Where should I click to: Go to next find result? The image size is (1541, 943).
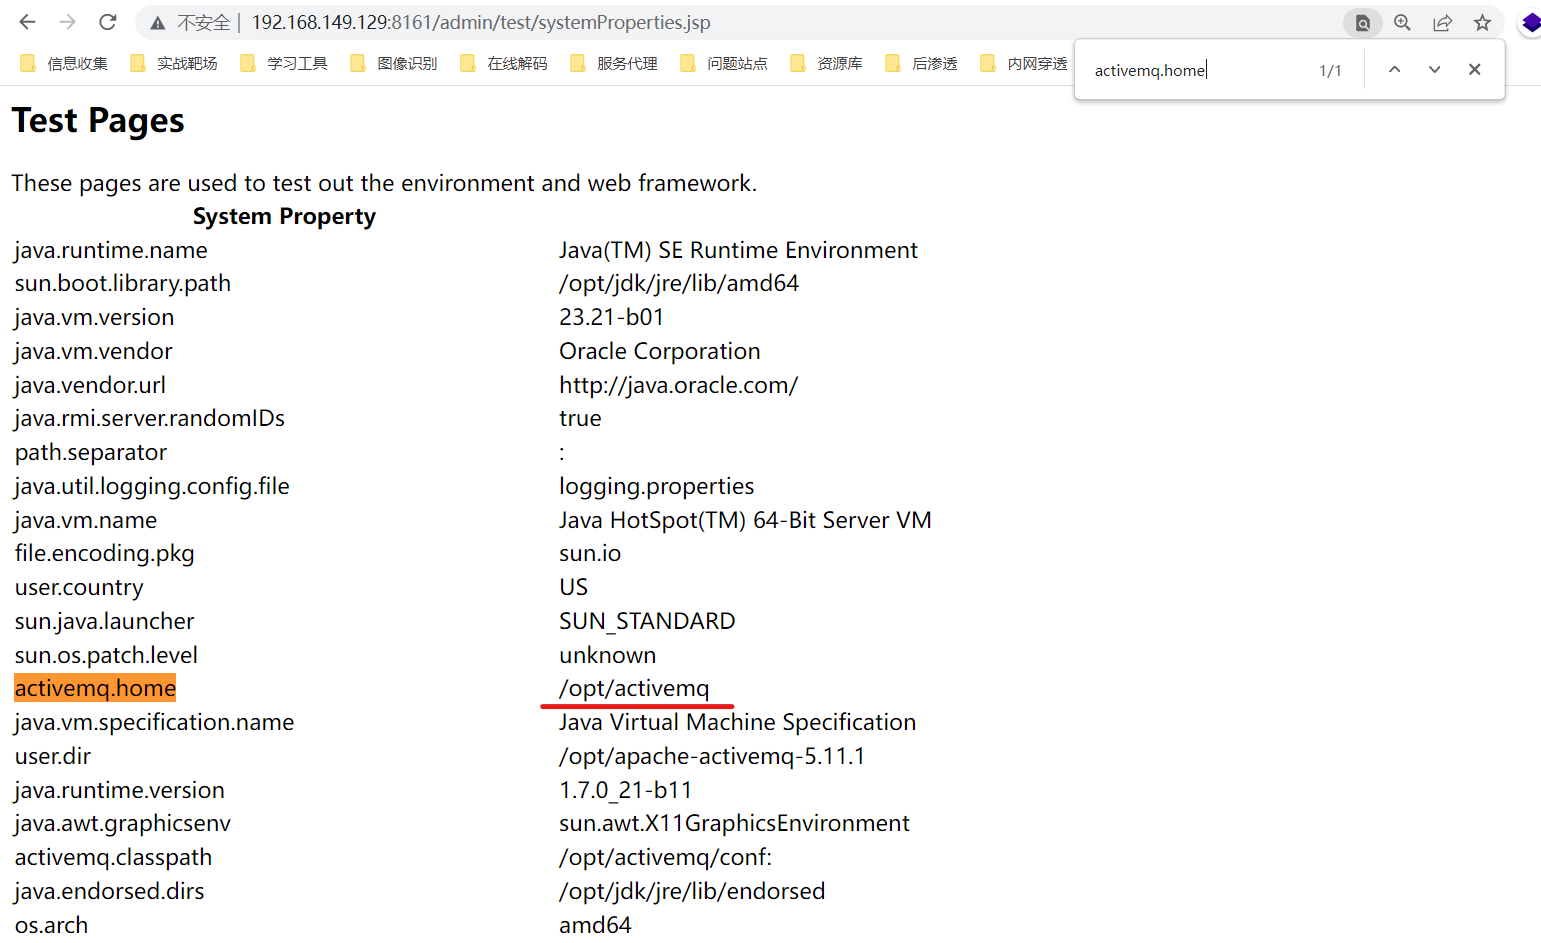[1434, 69]
